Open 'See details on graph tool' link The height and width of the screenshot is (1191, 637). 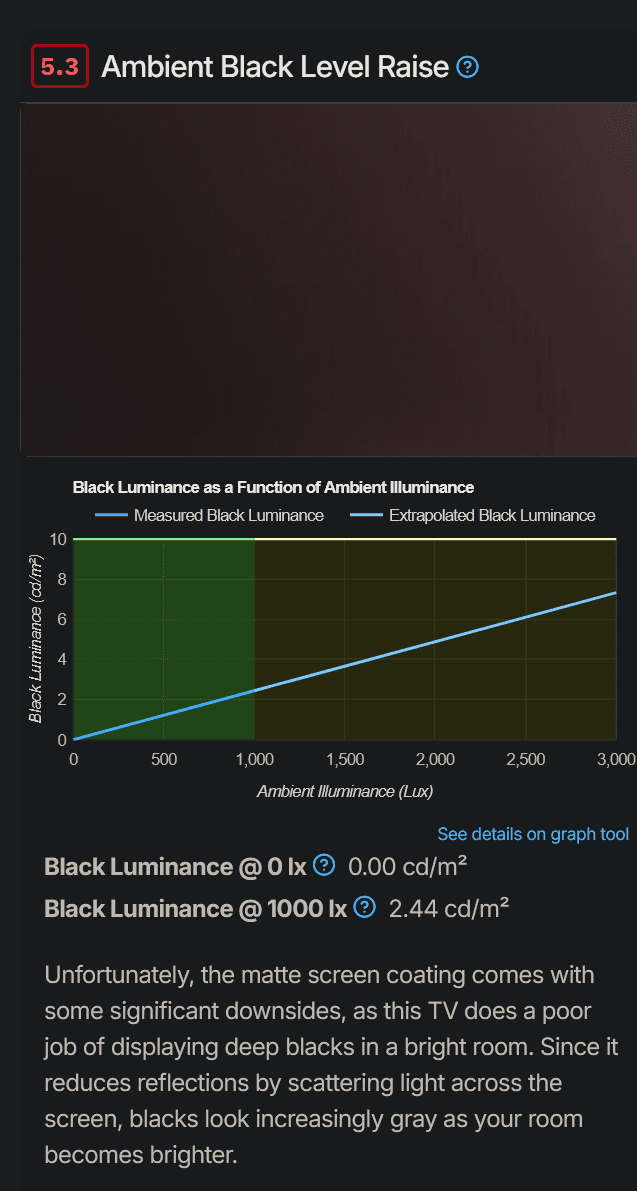[x=533, y=834]
